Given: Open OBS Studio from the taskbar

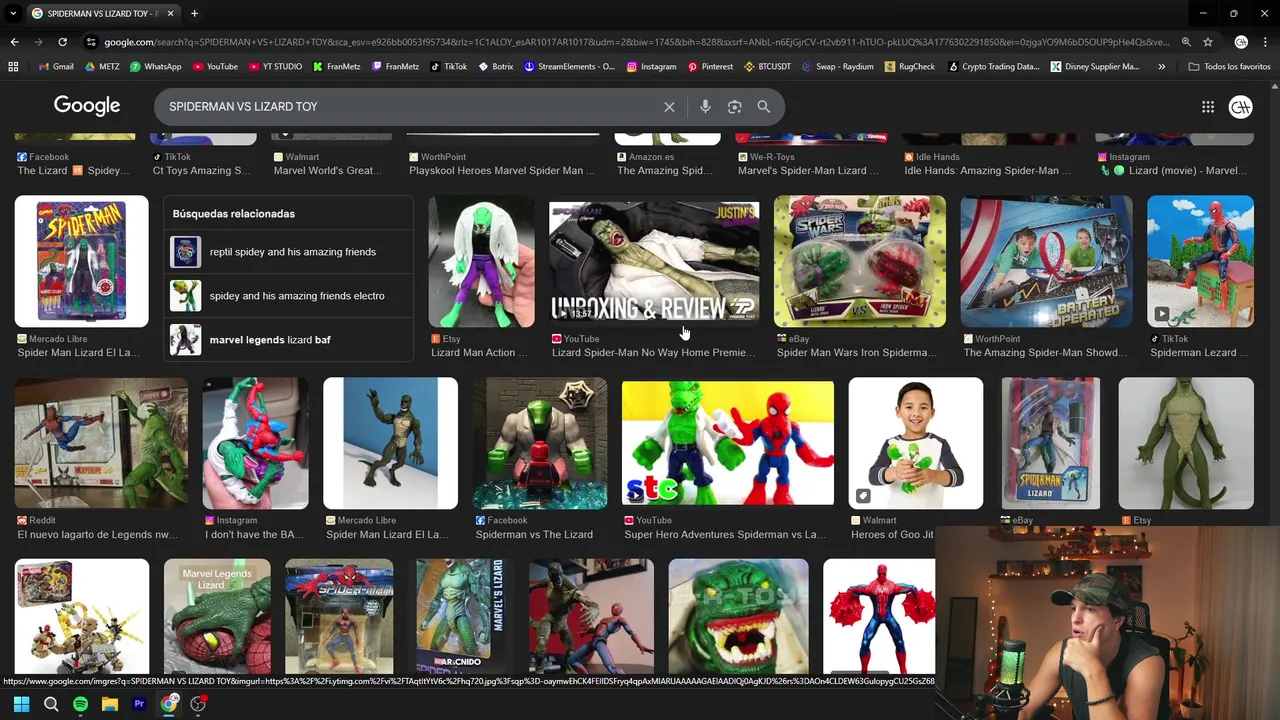Looking at the screenshot, I should pos(198,704).
